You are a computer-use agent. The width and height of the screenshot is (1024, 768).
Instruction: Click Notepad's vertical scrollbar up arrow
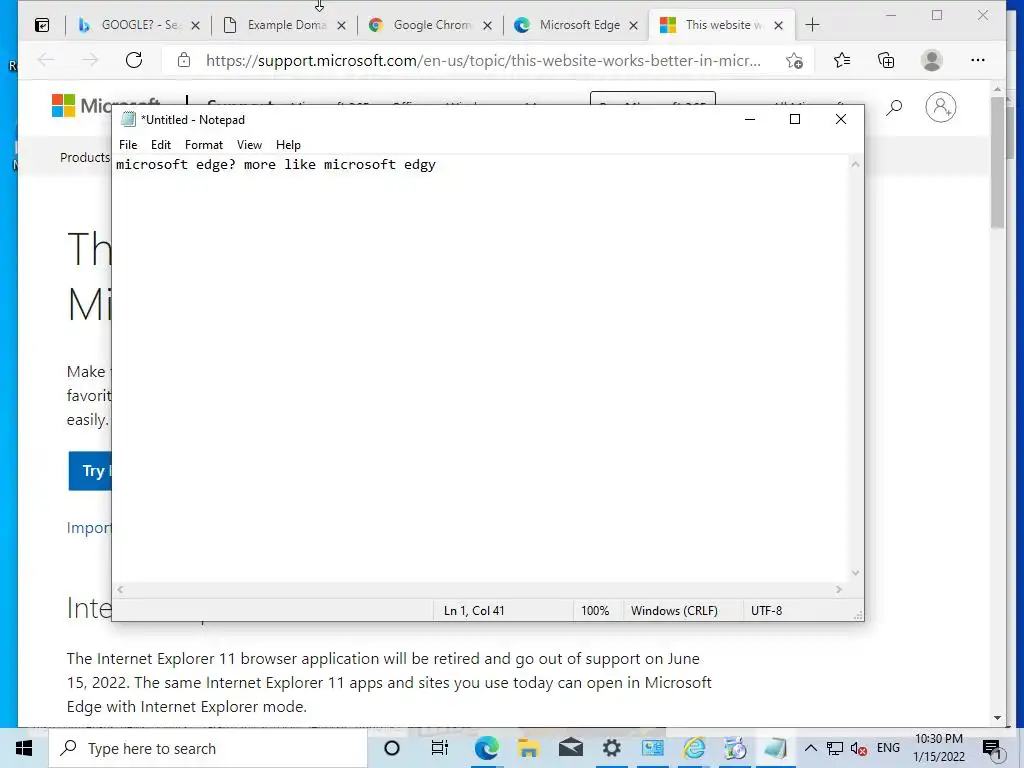click(856, 165)
